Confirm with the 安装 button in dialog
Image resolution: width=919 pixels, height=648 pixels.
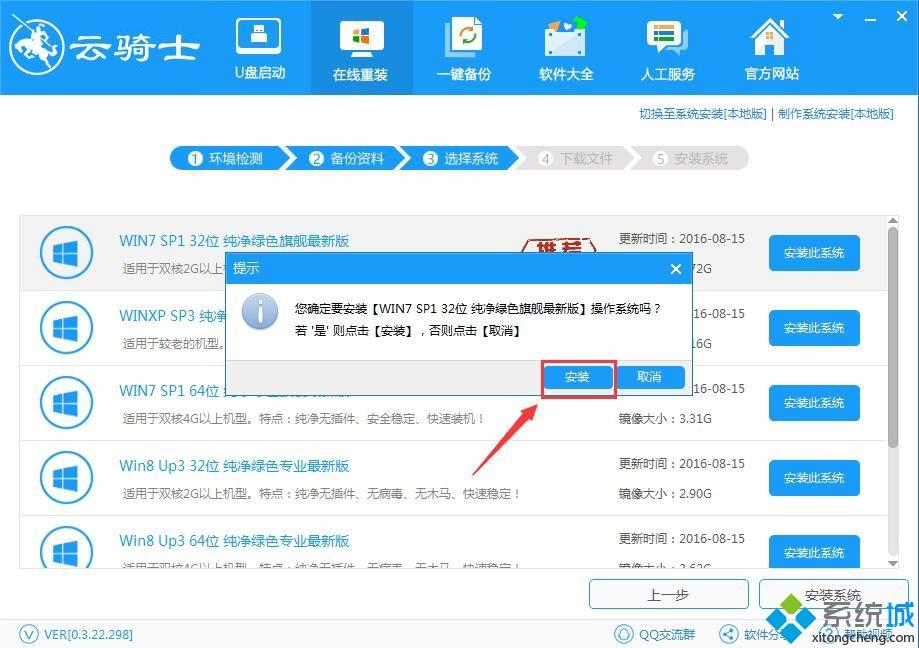[577, 377]
